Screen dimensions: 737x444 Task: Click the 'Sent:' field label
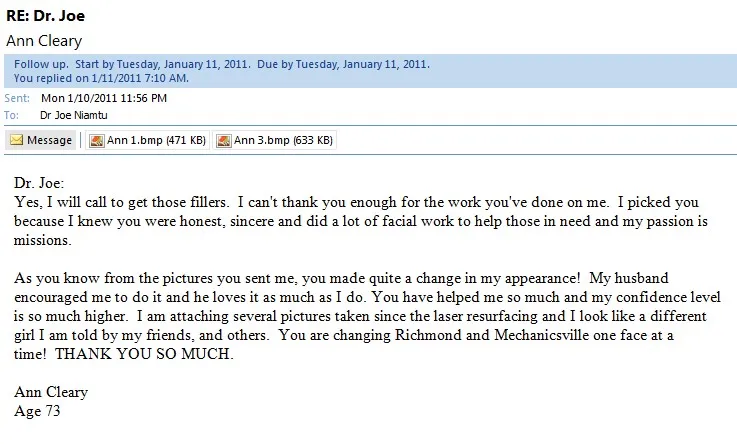coord(17,98)
